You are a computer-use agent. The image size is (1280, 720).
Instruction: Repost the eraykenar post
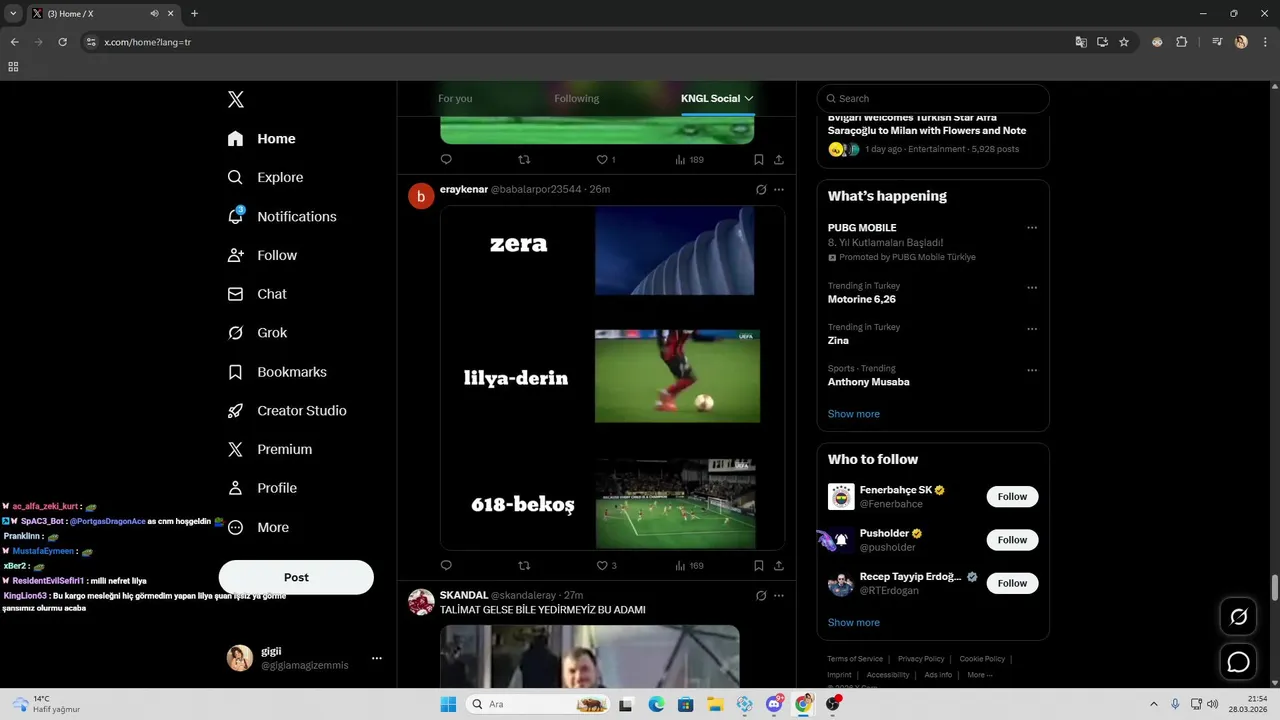coord(524,565)
